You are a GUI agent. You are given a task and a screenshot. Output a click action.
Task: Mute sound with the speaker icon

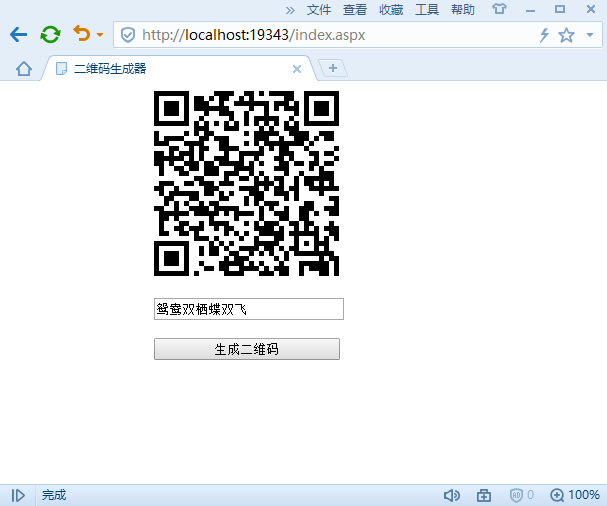click(451, 495)
